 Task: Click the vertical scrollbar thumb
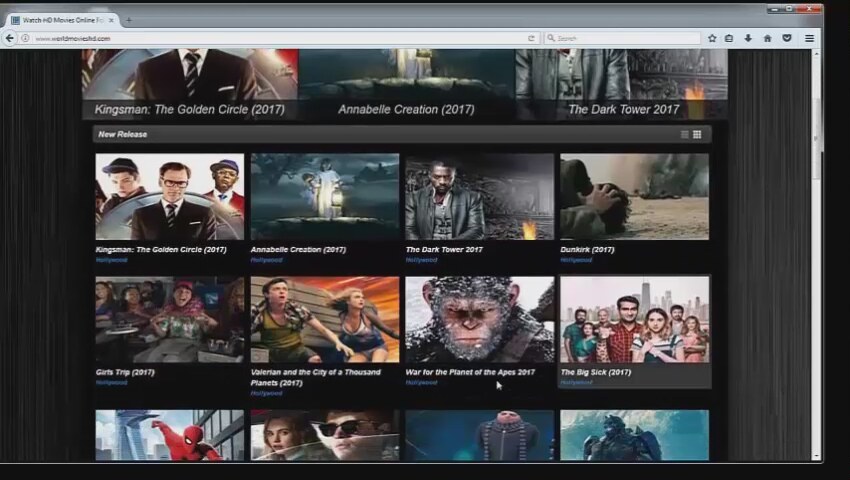[x=816, y=138]
